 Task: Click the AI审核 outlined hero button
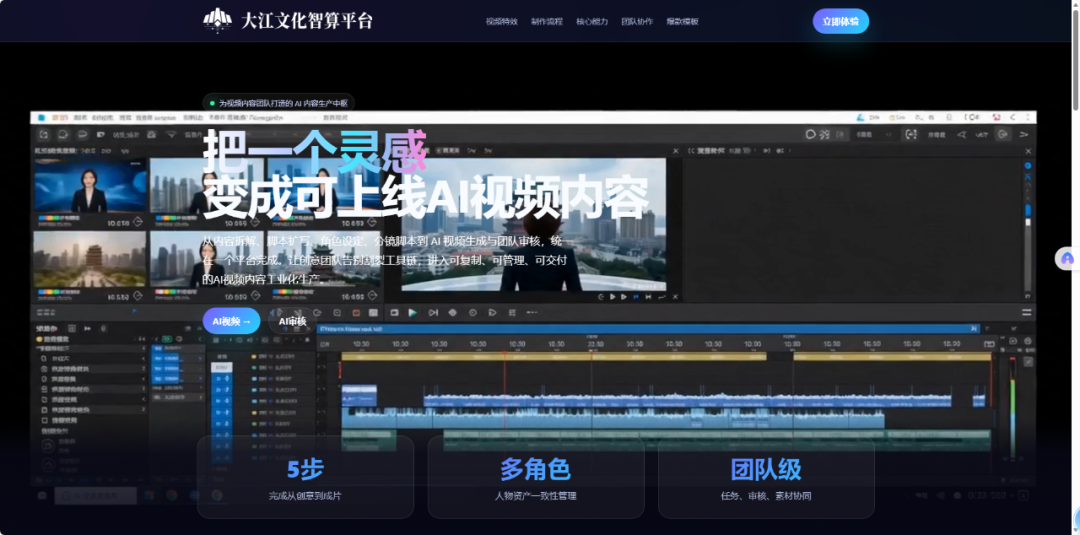(x=292, y=321)
